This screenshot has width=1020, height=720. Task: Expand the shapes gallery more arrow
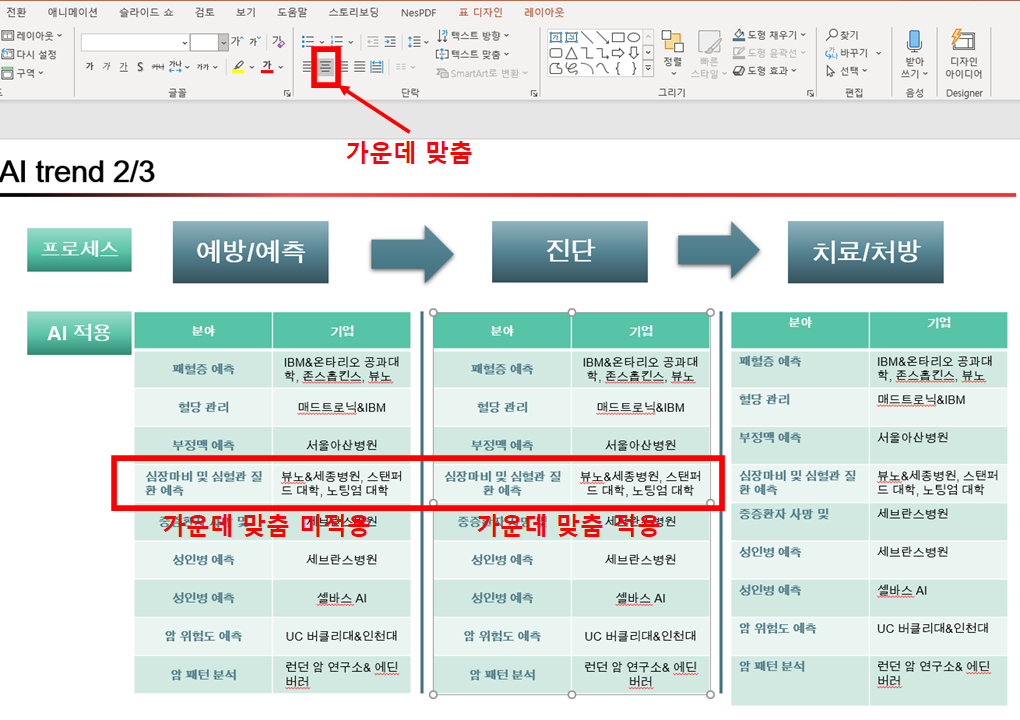(x=648, y=68)
